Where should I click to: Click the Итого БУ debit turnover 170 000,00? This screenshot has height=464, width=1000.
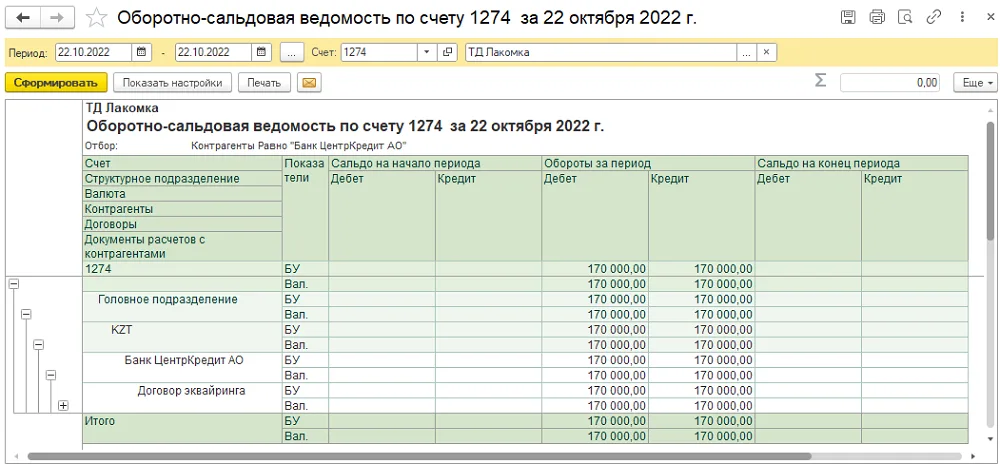pos(595,421)
